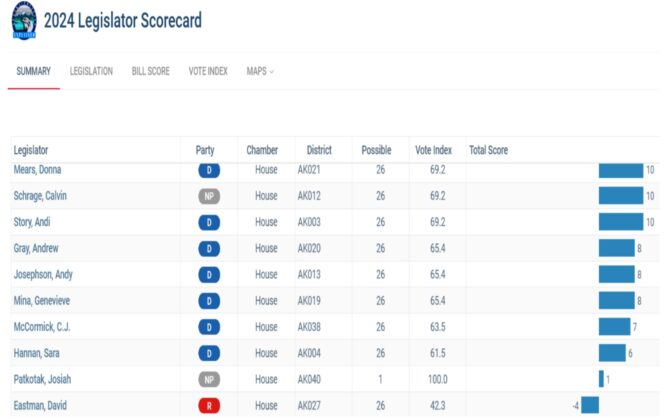Image resolution: width=670 pixels, height=420 pixels.
Task: Sort by the District column header
Action: coord(319,150)
